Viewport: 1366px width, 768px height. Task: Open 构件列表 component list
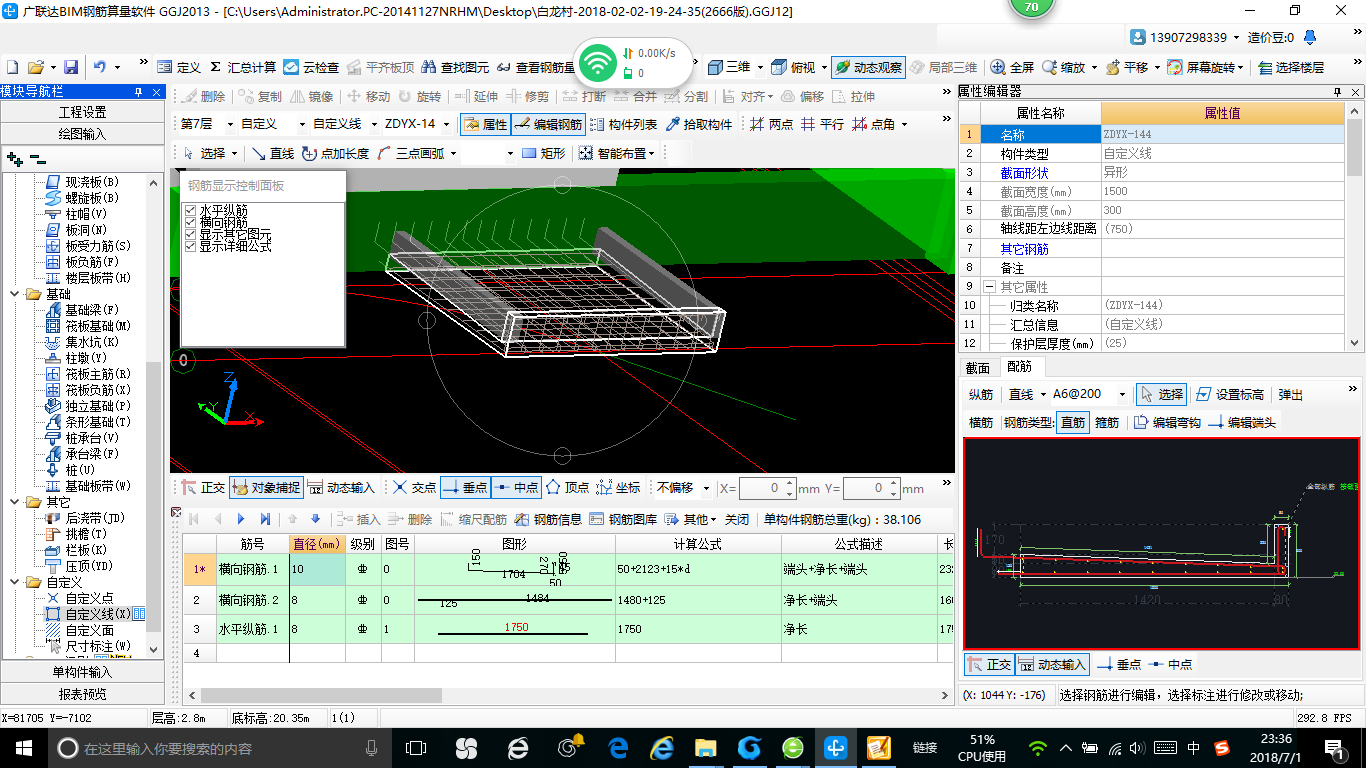pos(623,124)
